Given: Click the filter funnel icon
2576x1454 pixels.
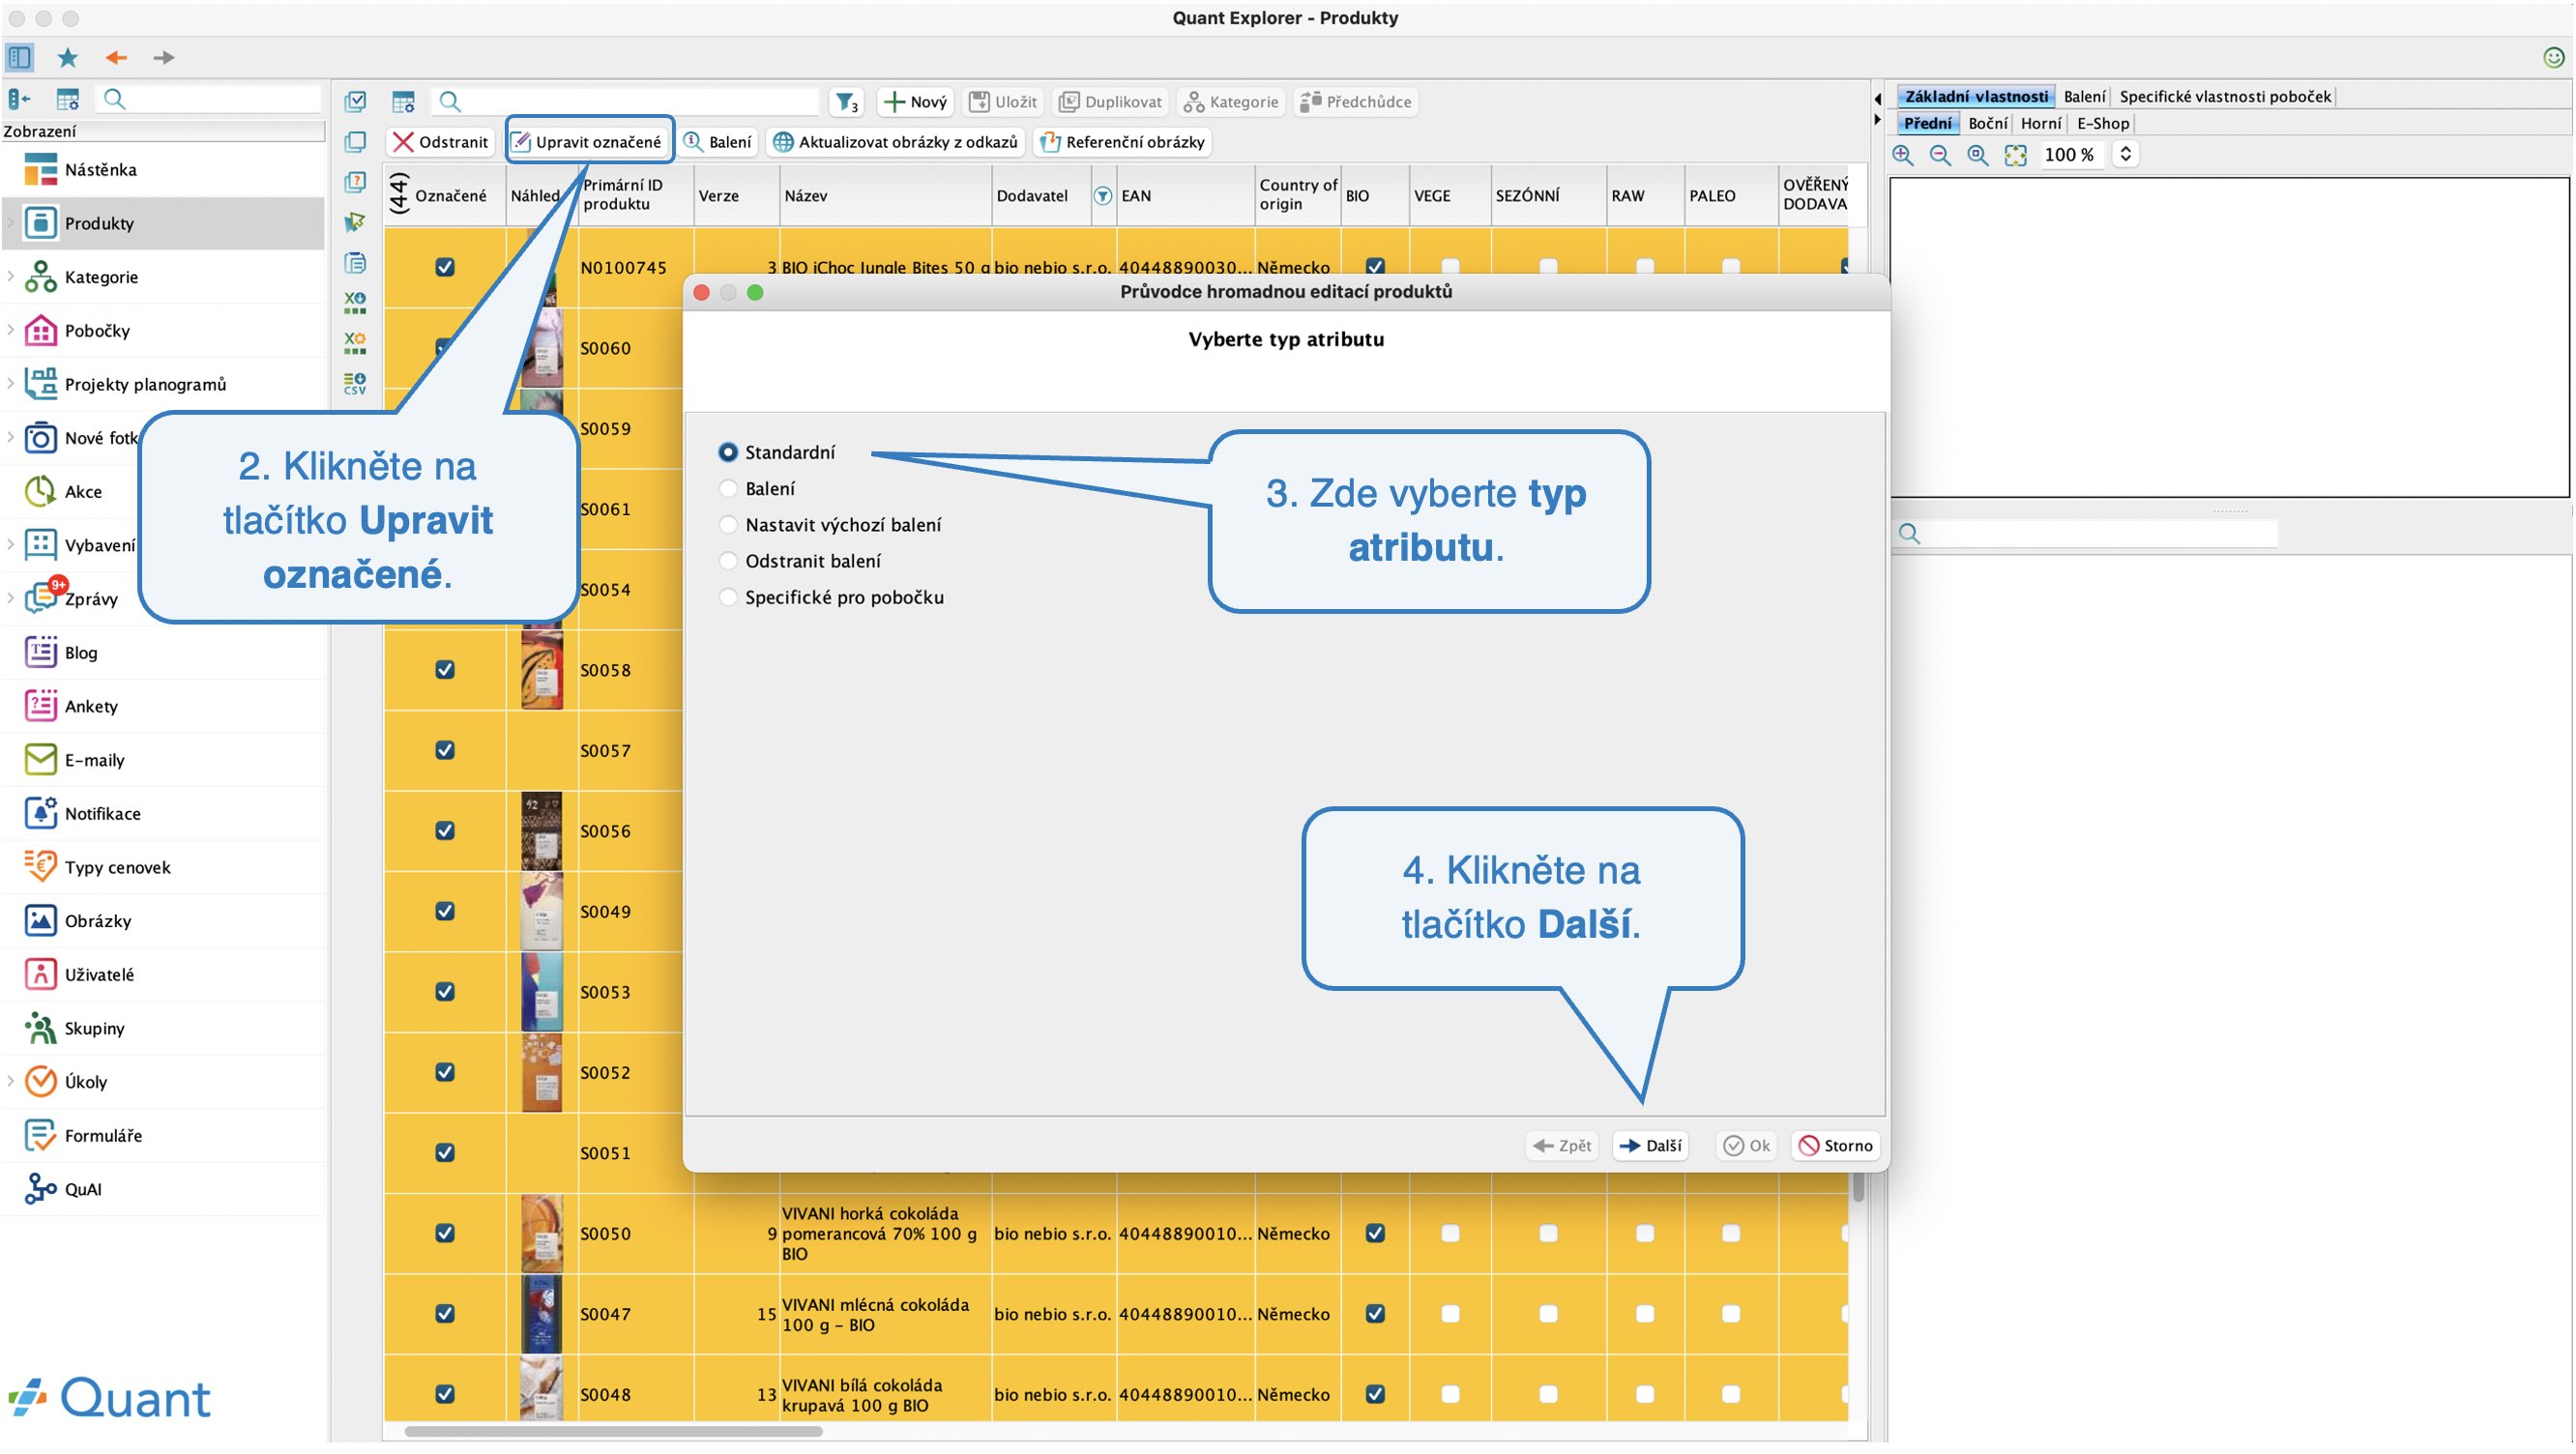Looking at the screenshot, I should 846,101.
